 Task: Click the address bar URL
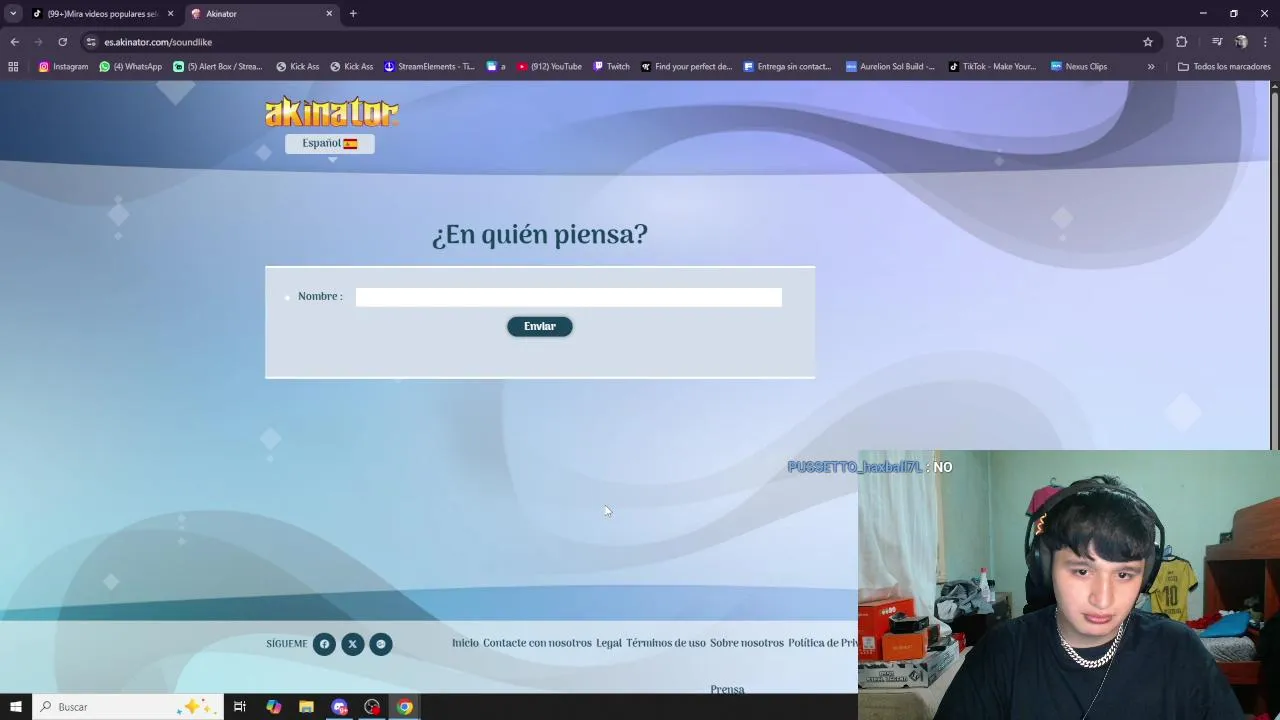click(158, 42)
